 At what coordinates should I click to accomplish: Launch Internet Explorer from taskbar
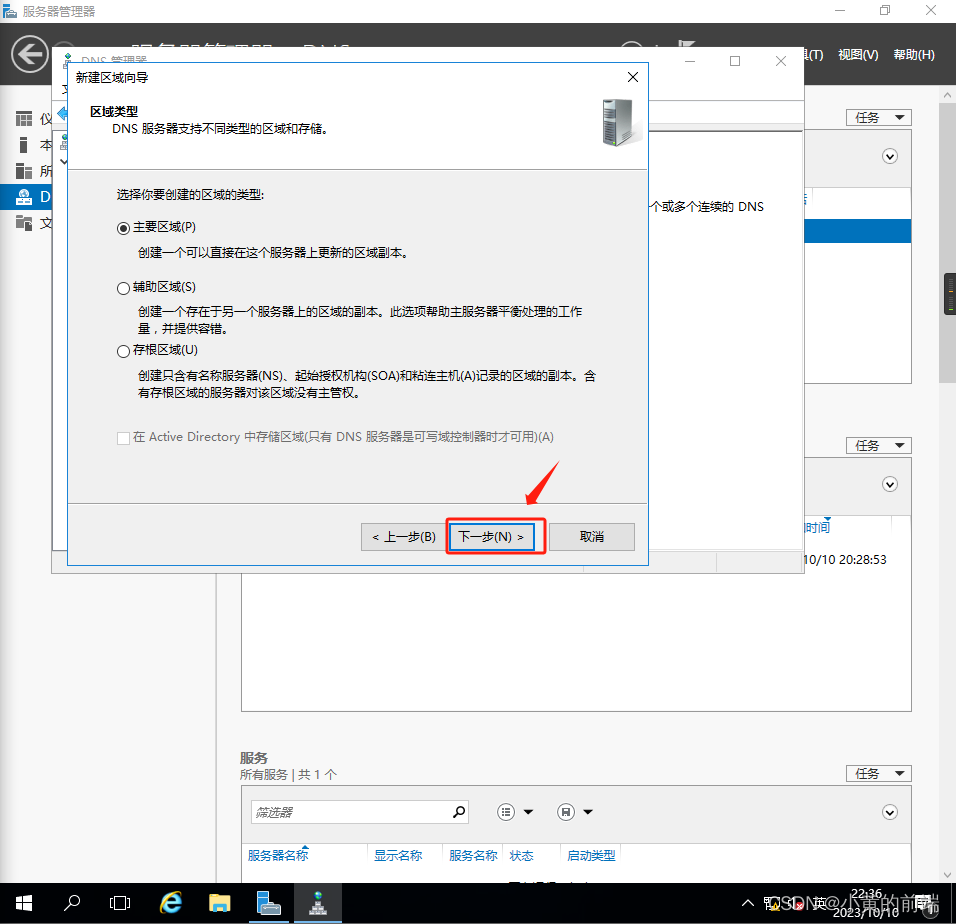tap(171, 903)
